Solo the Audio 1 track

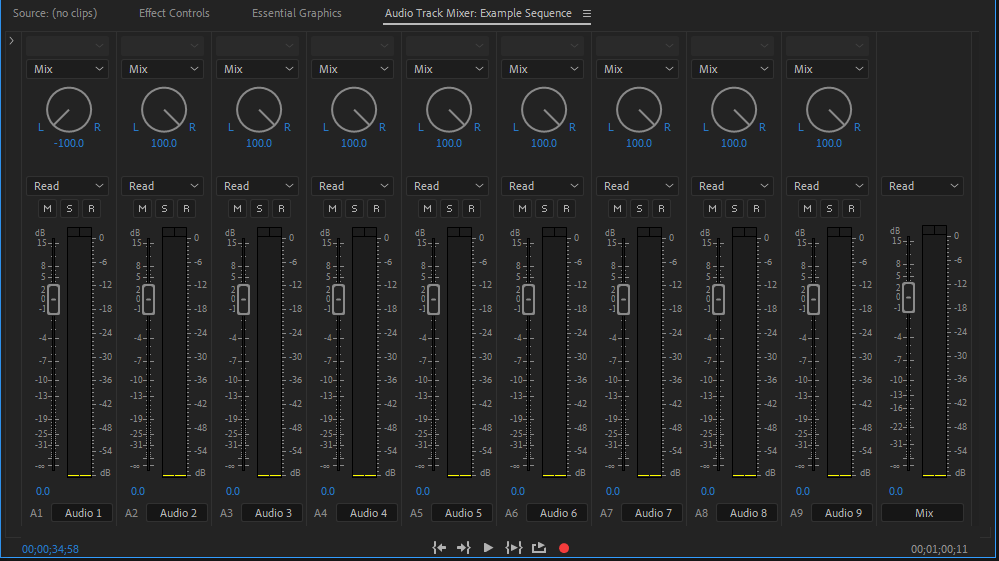pos(69,208)
